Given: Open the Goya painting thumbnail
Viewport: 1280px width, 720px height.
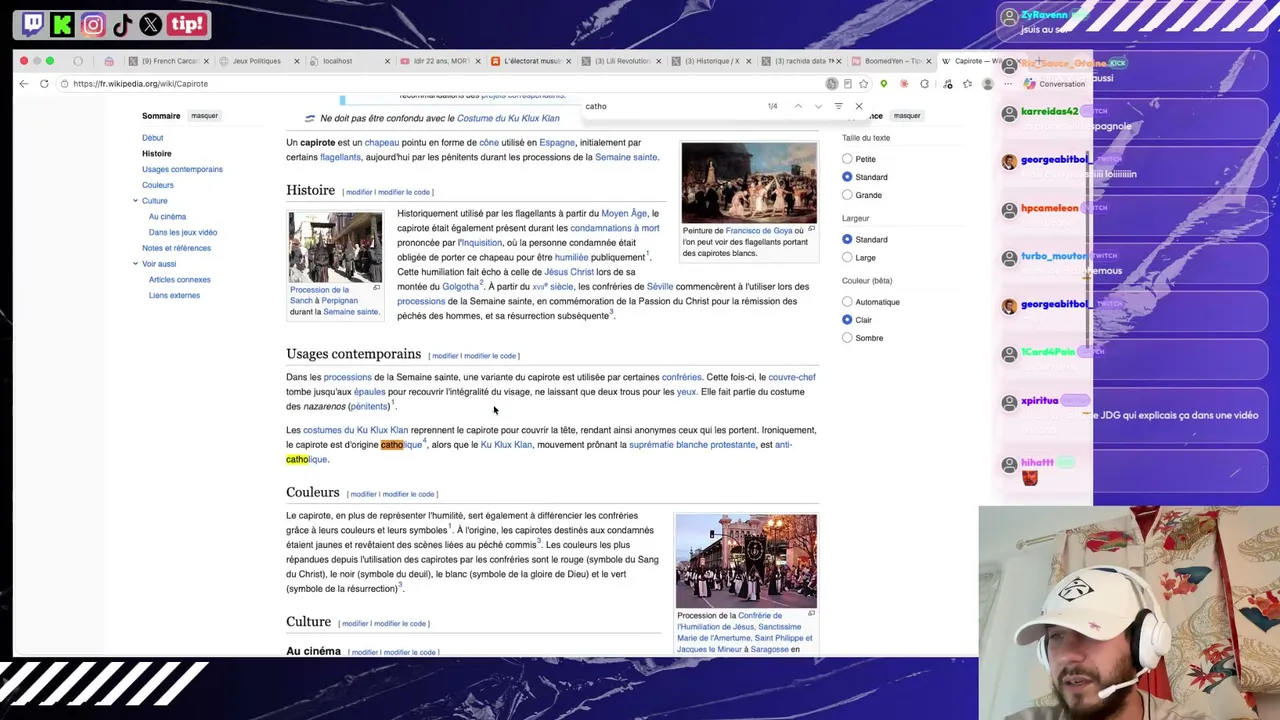Looking at the screenshot, I should point(749,182).
